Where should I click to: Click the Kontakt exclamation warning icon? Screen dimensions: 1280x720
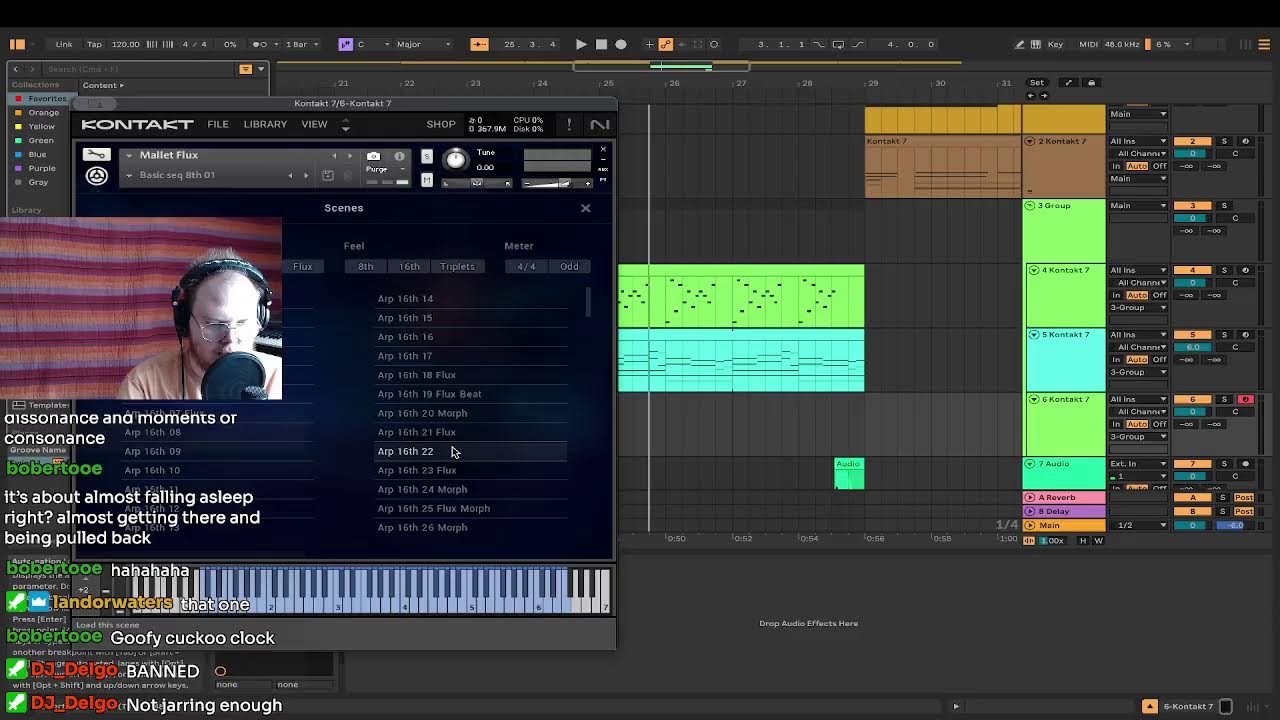click(569, 124)
